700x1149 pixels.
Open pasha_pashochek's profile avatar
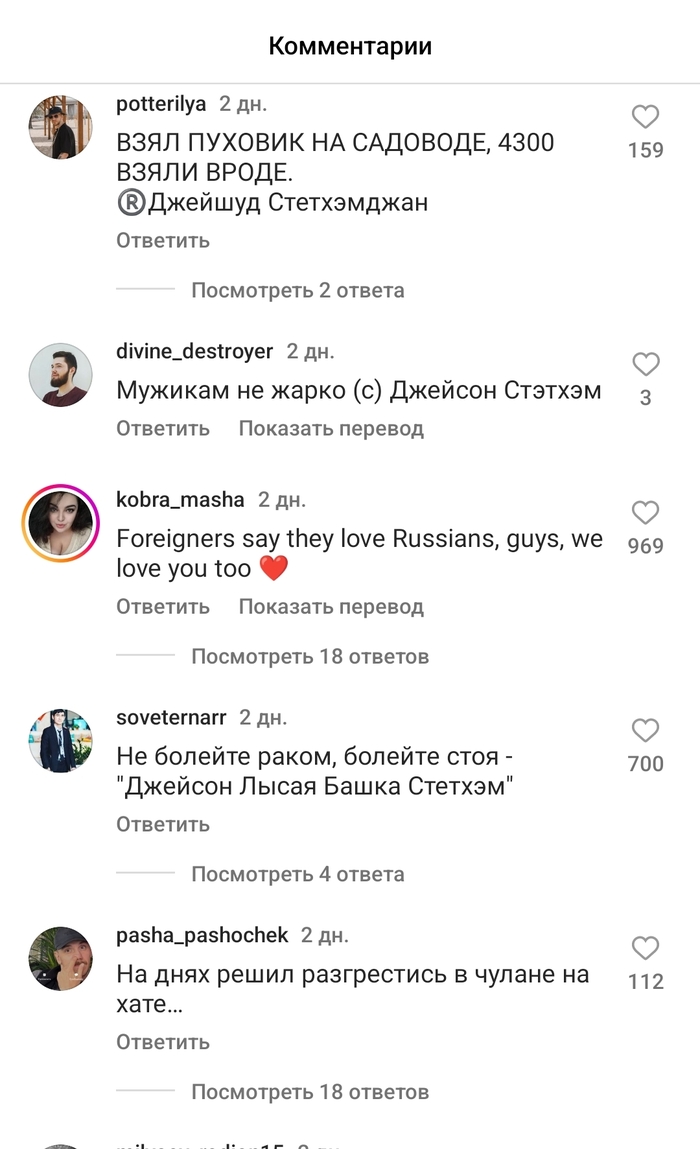[x=60, y=959]
